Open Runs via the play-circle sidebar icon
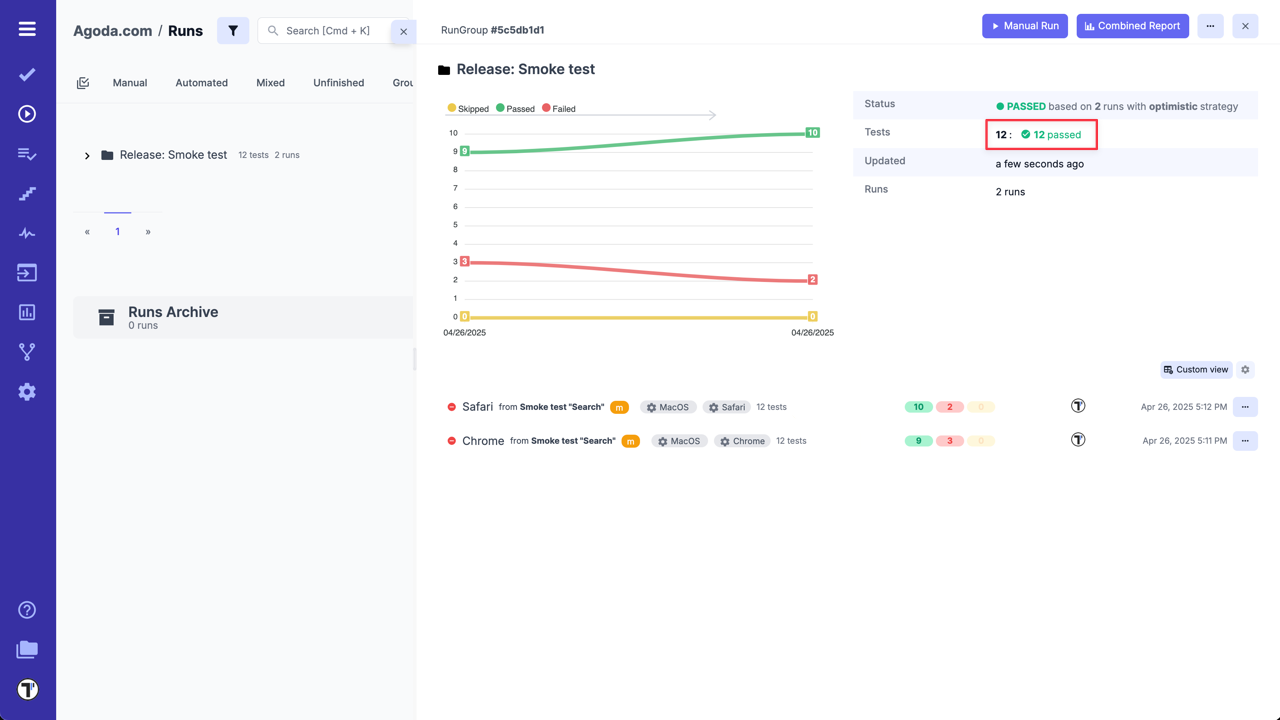Viewport: 1280px width, 720px height. tap(27, 114)
